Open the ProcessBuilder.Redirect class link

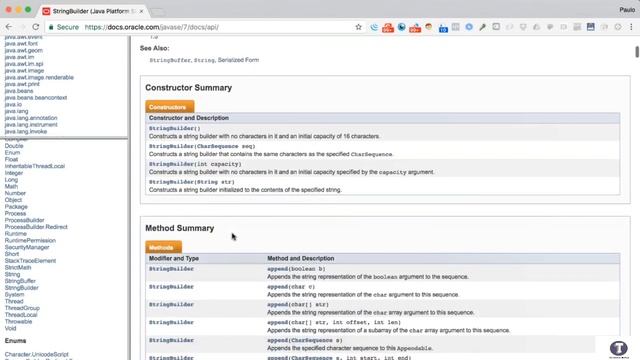(36, 227)
